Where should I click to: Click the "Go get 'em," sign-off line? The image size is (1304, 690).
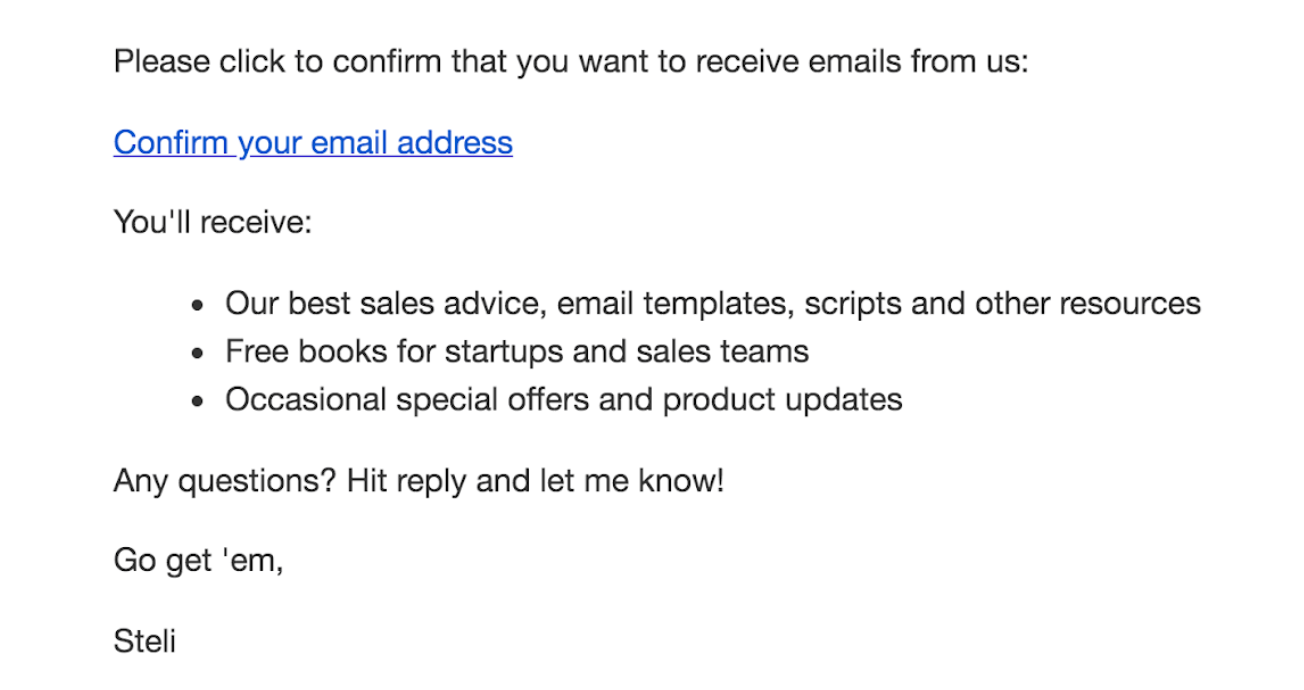[x=199, y=560]
